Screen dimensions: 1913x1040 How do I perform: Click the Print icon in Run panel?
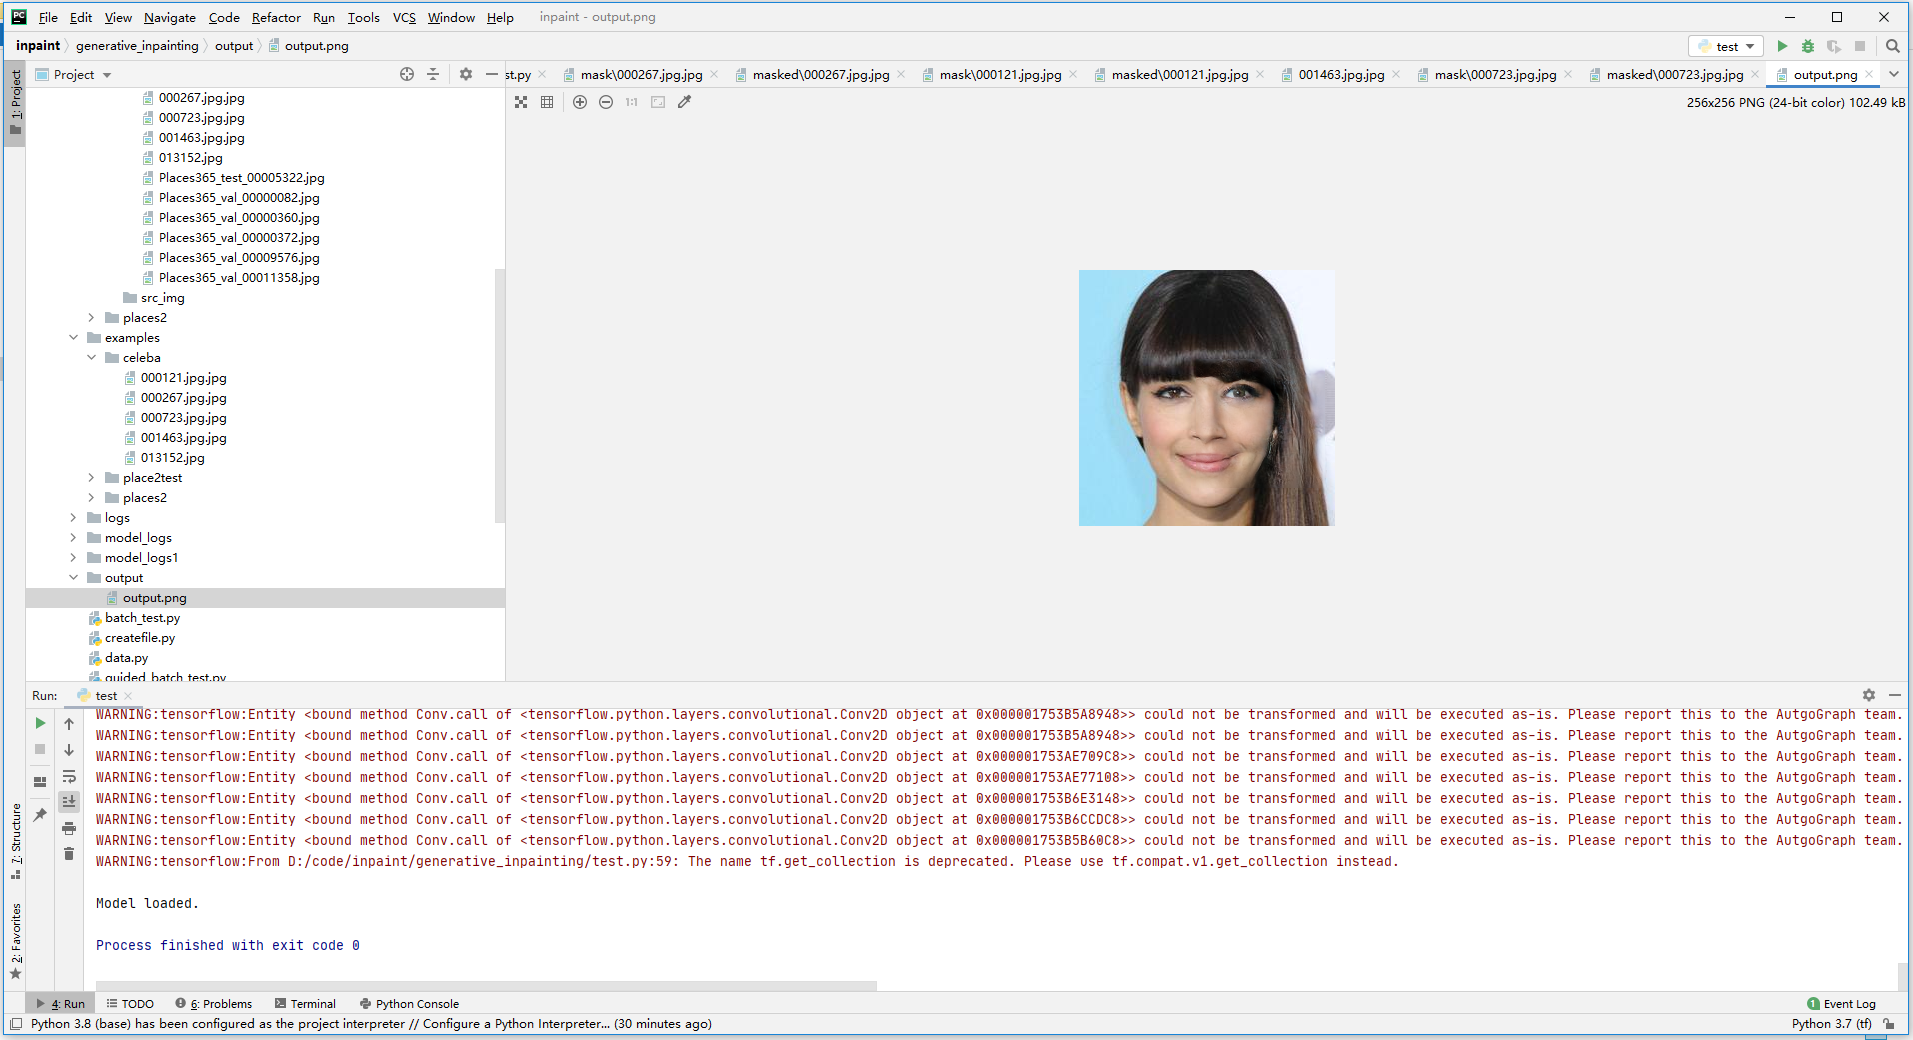[69, 828]
